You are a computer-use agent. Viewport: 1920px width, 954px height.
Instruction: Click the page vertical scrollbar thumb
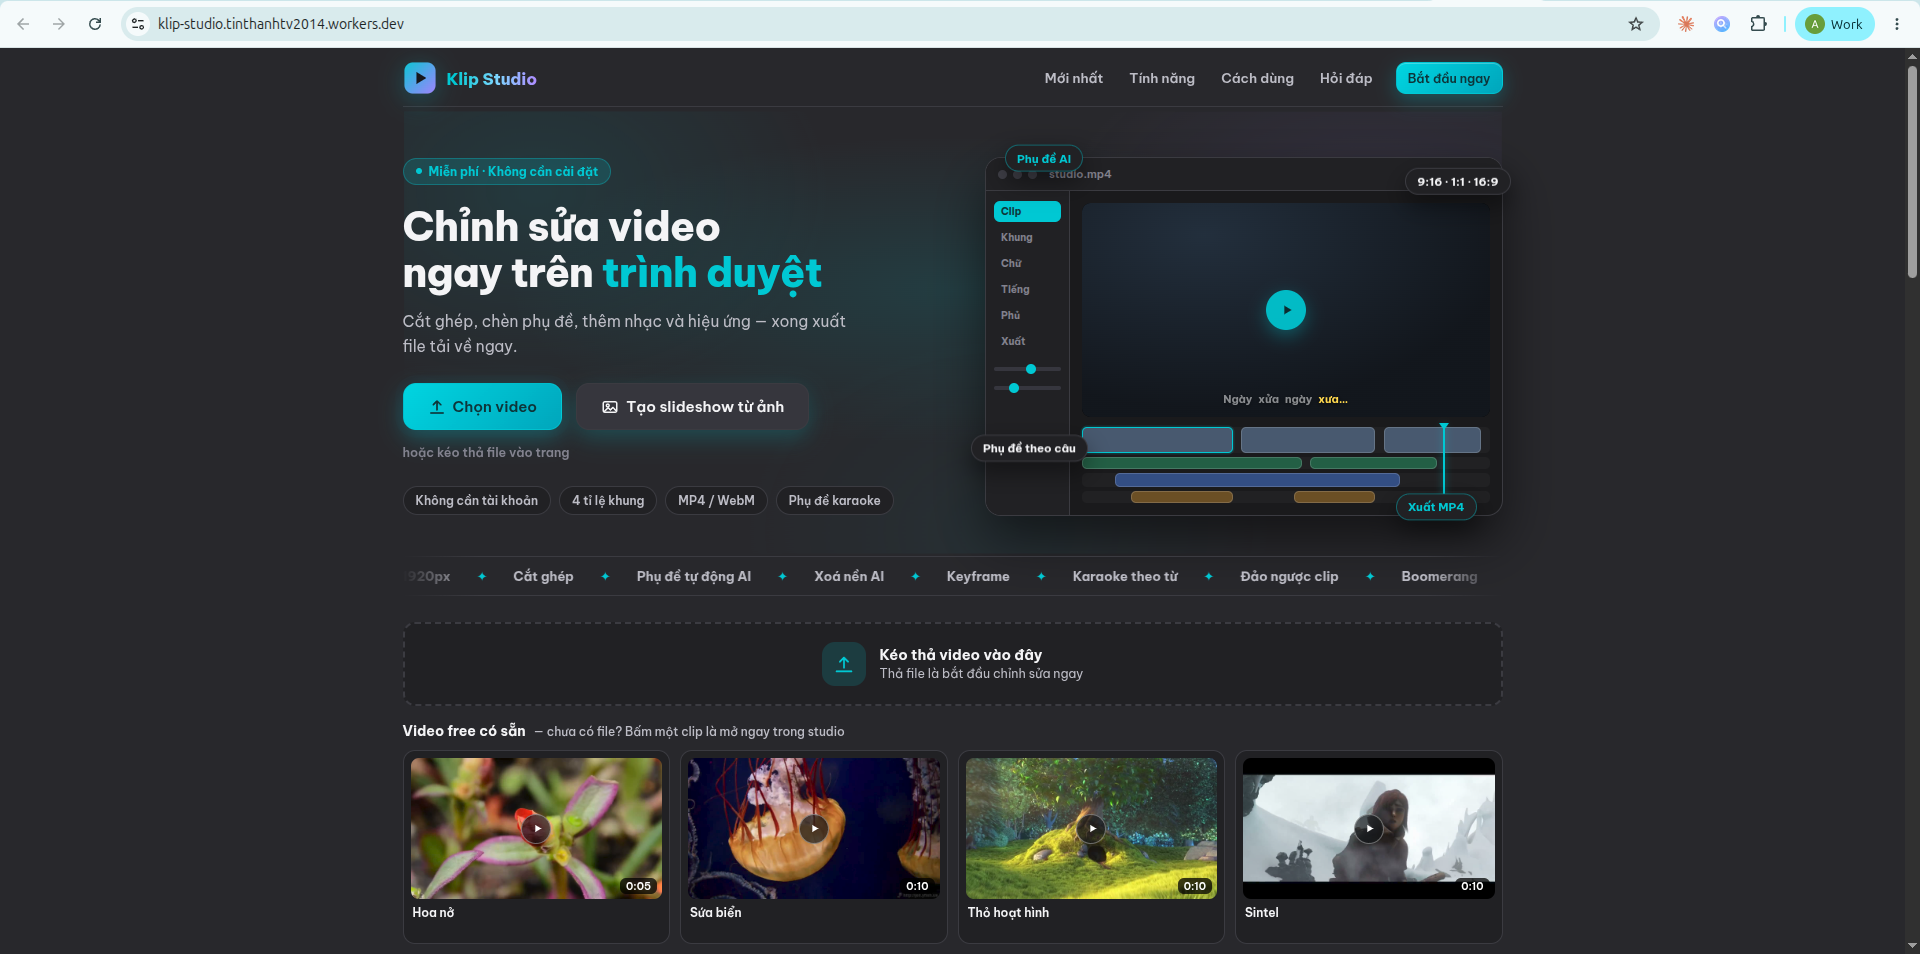1912,170
